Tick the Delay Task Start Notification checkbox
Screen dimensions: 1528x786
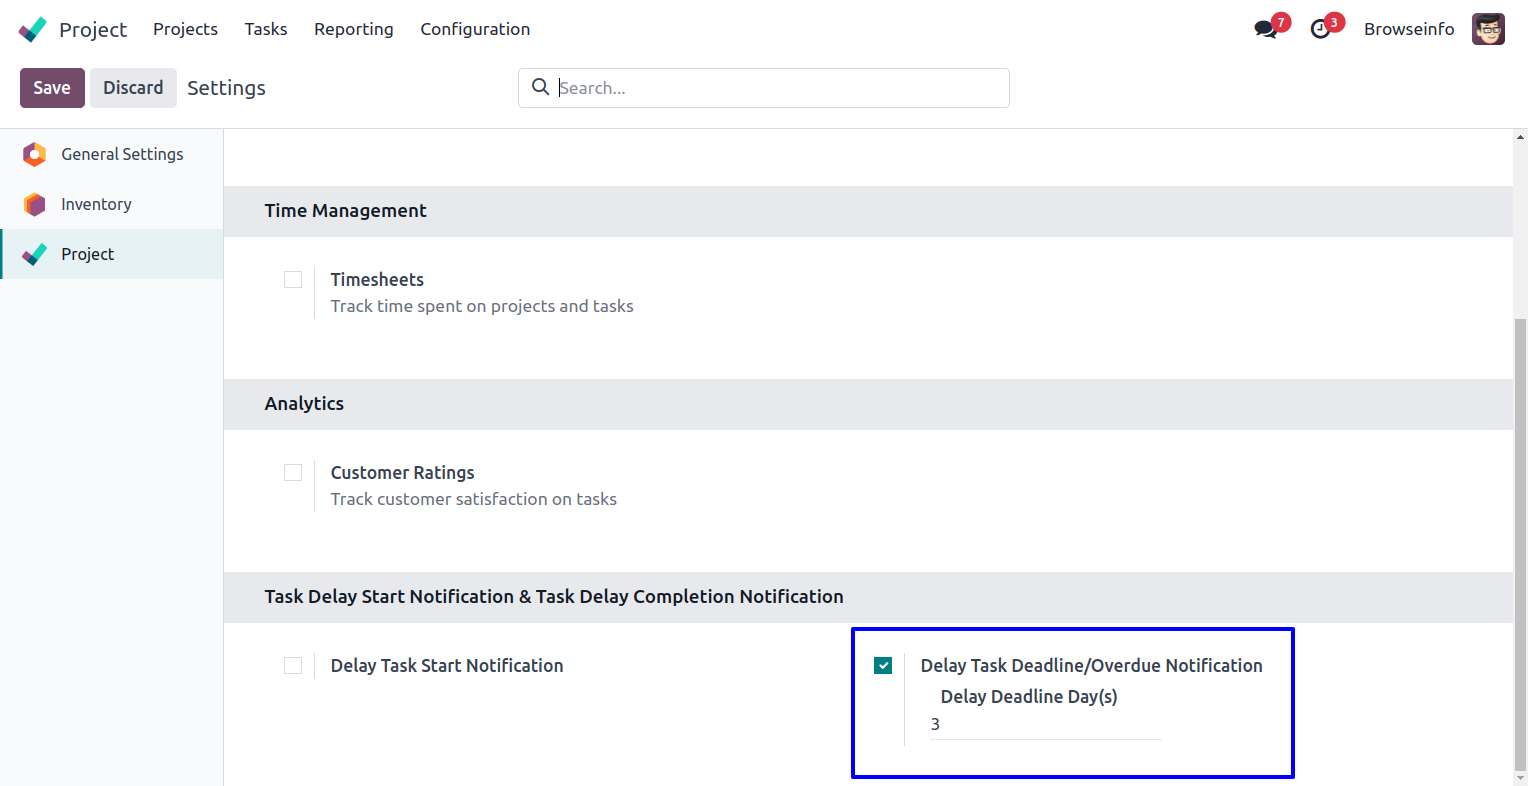click(293, 666)
